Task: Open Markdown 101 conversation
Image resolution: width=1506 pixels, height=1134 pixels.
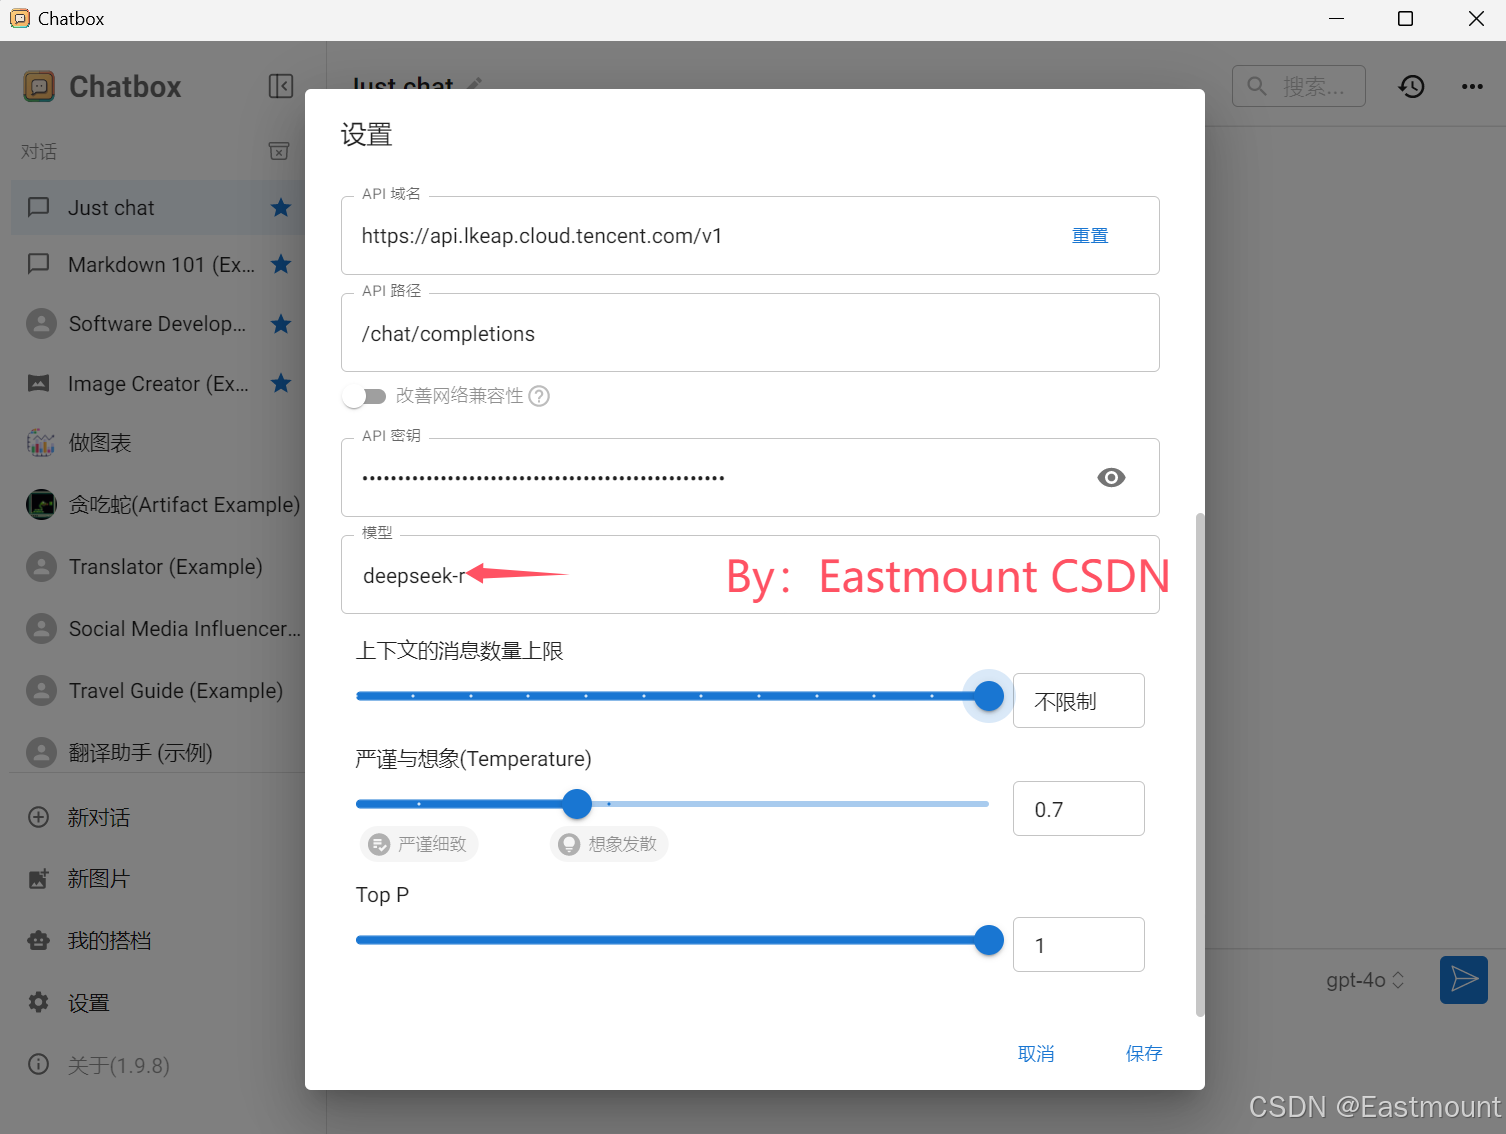Action: coord(158,264)
